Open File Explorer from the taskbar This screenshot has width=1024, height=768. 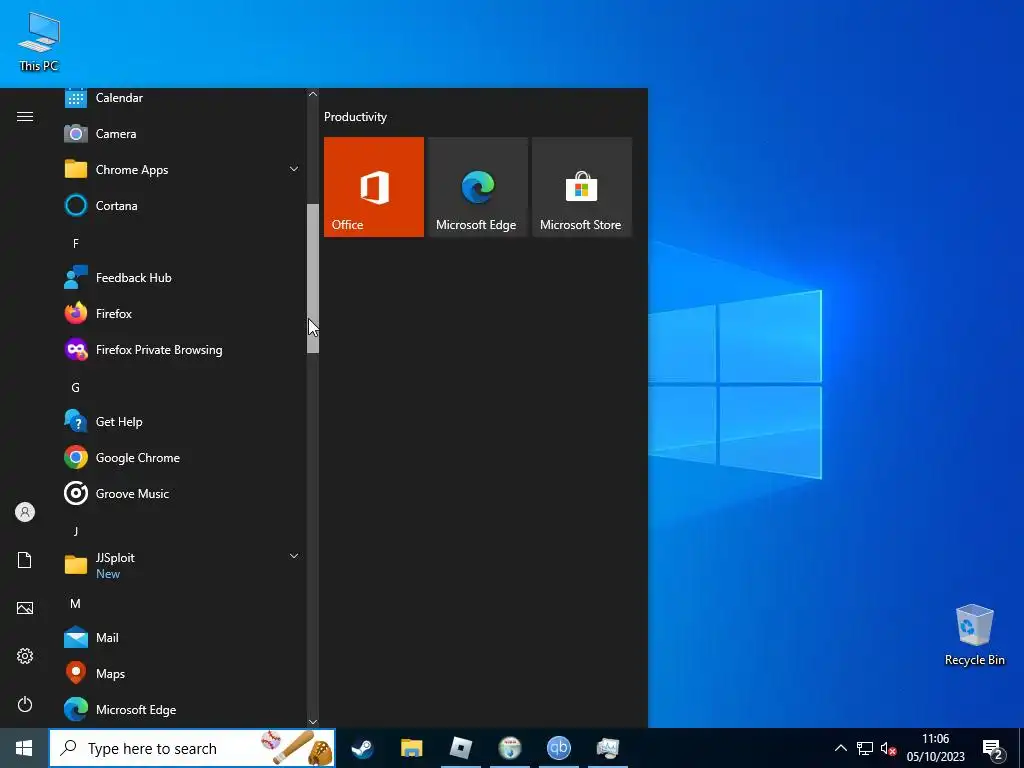(411, 748)
